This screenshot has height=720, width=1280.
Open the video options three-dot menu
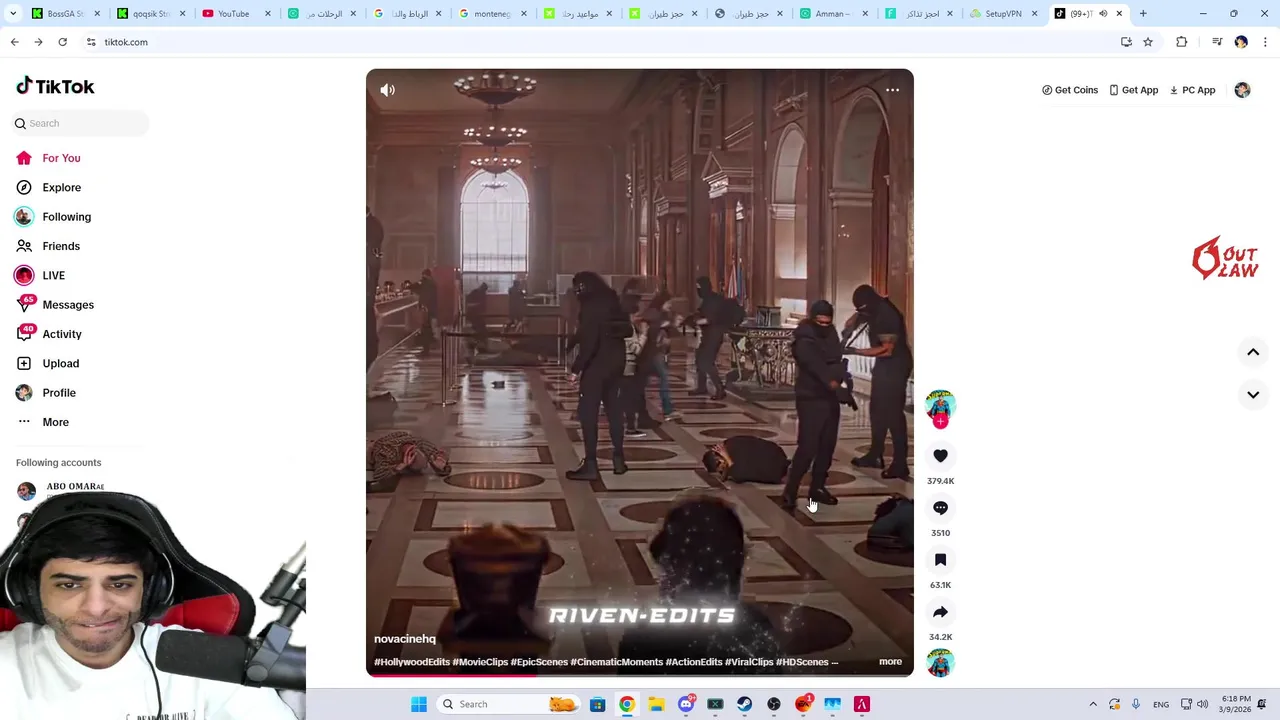pyautogui.click(x=892, y=90)
